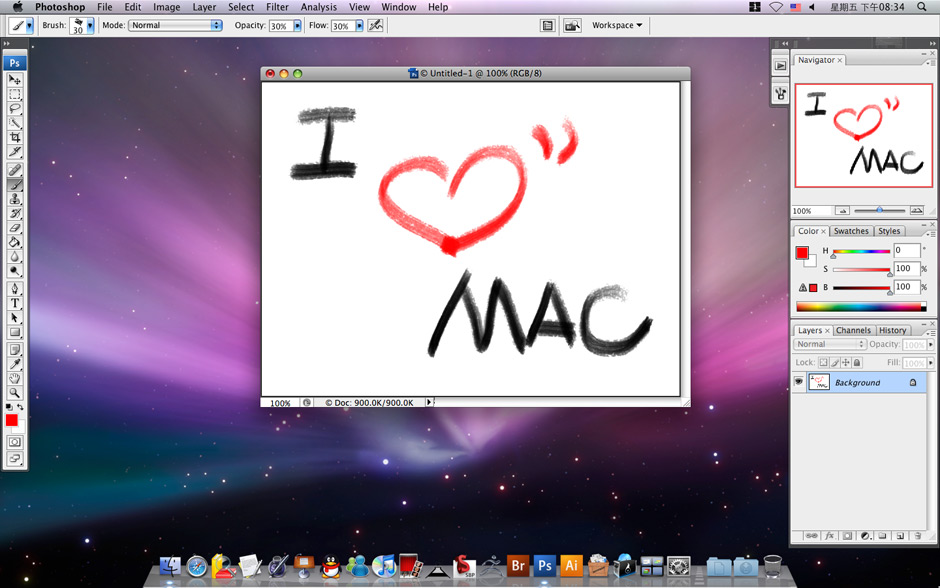The width and height of the screenshot is (940, 588).
Task: Open the brush Opacity slider dropdown
Action: coord(297,26)
